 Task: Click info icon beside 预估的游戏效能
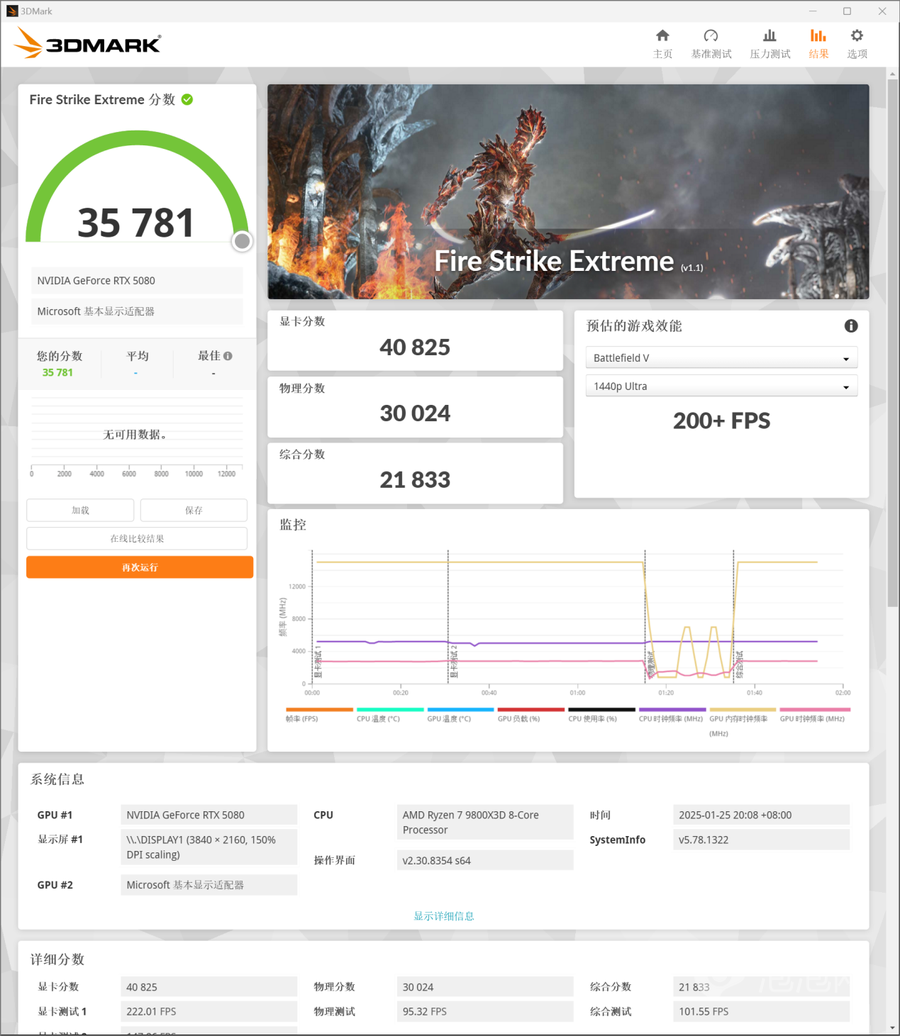(x=851, y=326)
